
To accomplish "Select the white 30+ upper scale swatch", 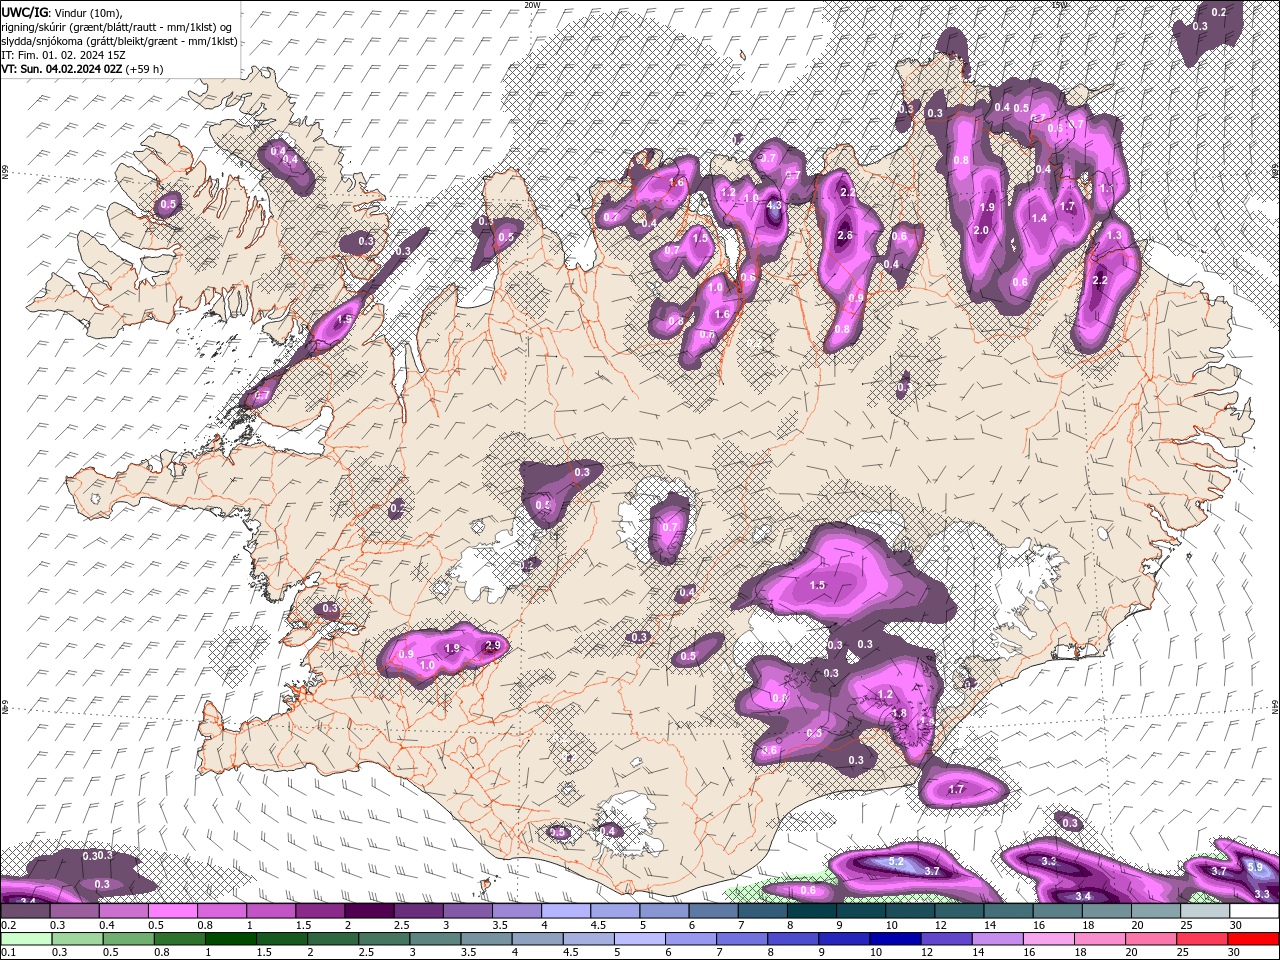I will pos(1255,911).
